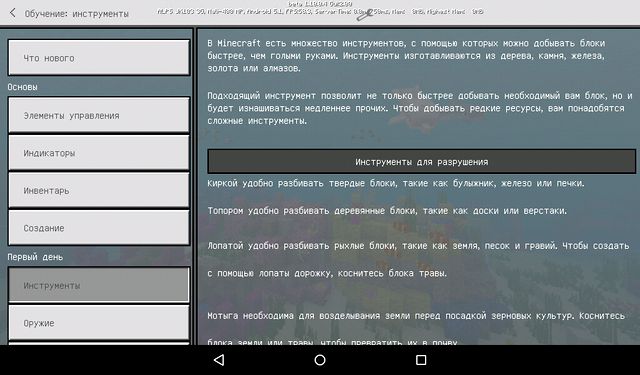Click the line starting 'Топором удобно разбивать'
Viewport: 640px width, 375px height.
click(x=387, y=211)
